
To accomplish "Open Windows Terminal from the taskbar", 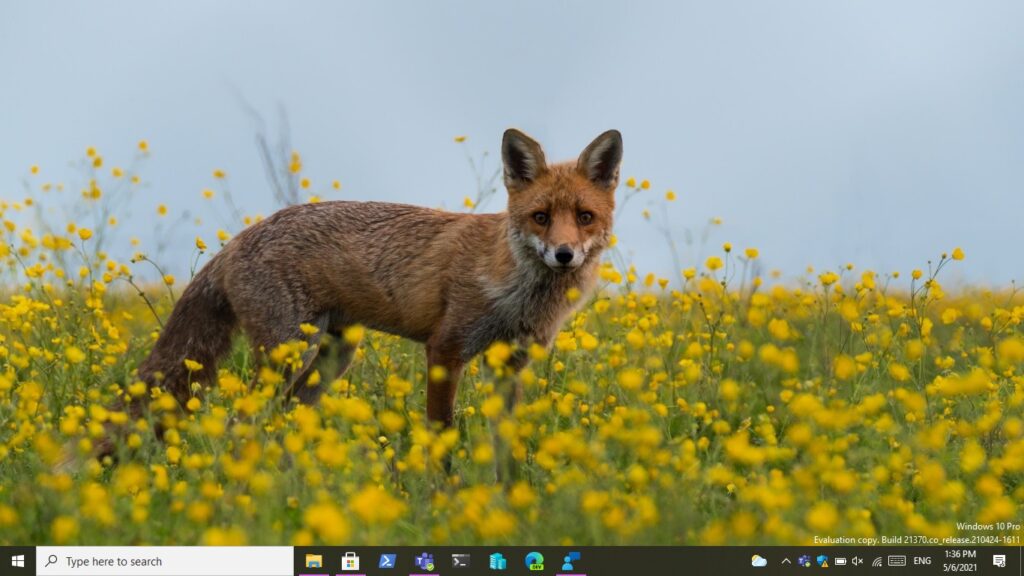I will 460,561.
